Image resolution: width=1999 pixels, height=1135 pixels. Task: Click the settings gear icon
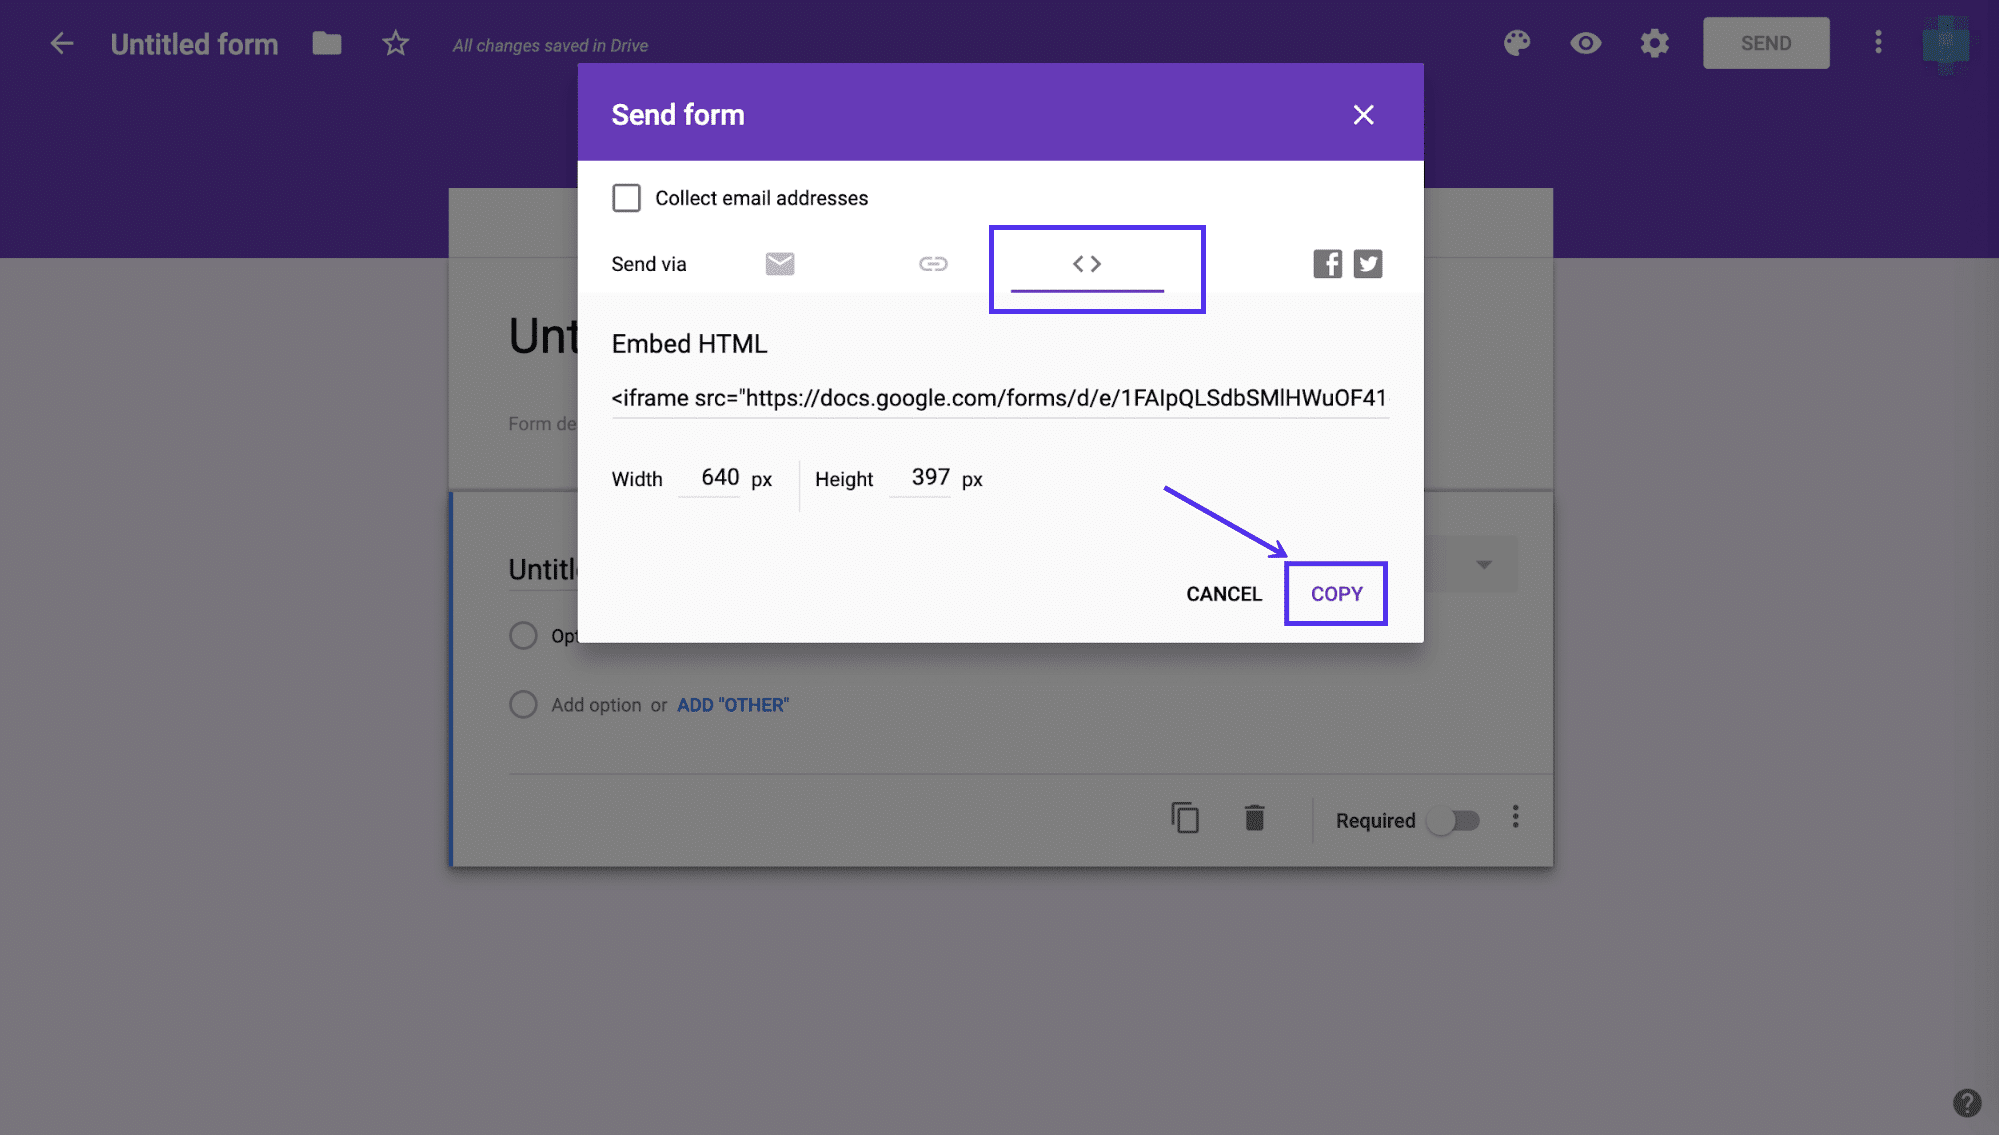(1653, 43)
